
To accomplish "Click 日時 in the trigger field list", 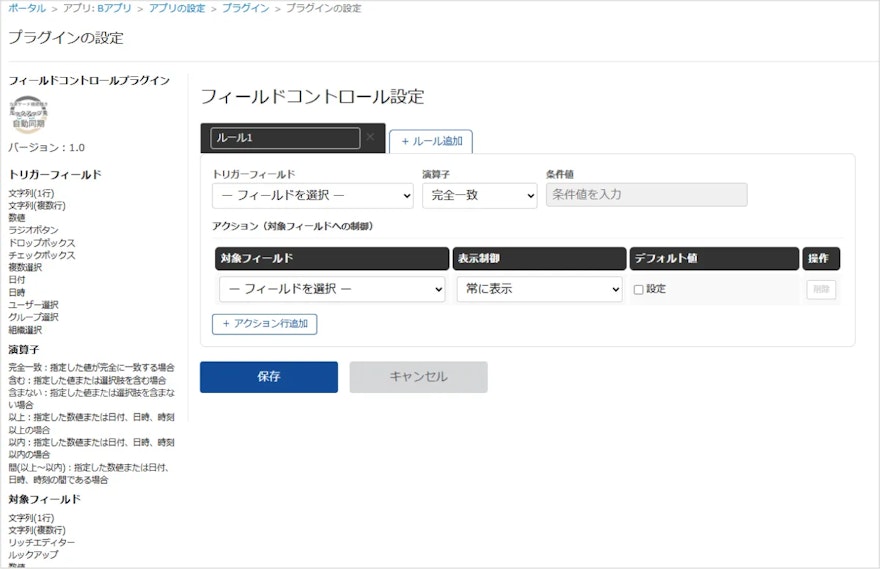I will click(x=17, y=292).
